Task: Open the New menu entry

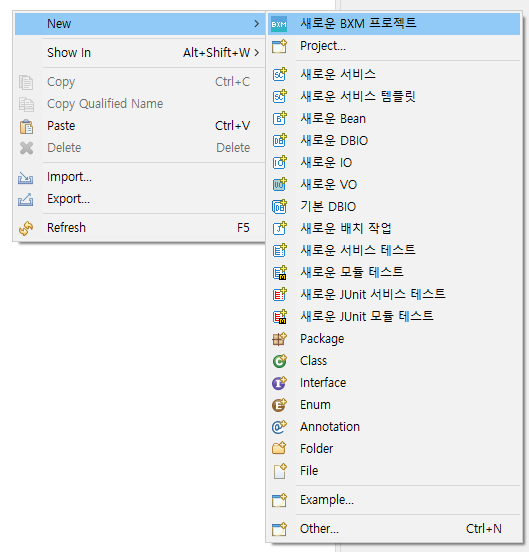Action: (x=140, y=24)
